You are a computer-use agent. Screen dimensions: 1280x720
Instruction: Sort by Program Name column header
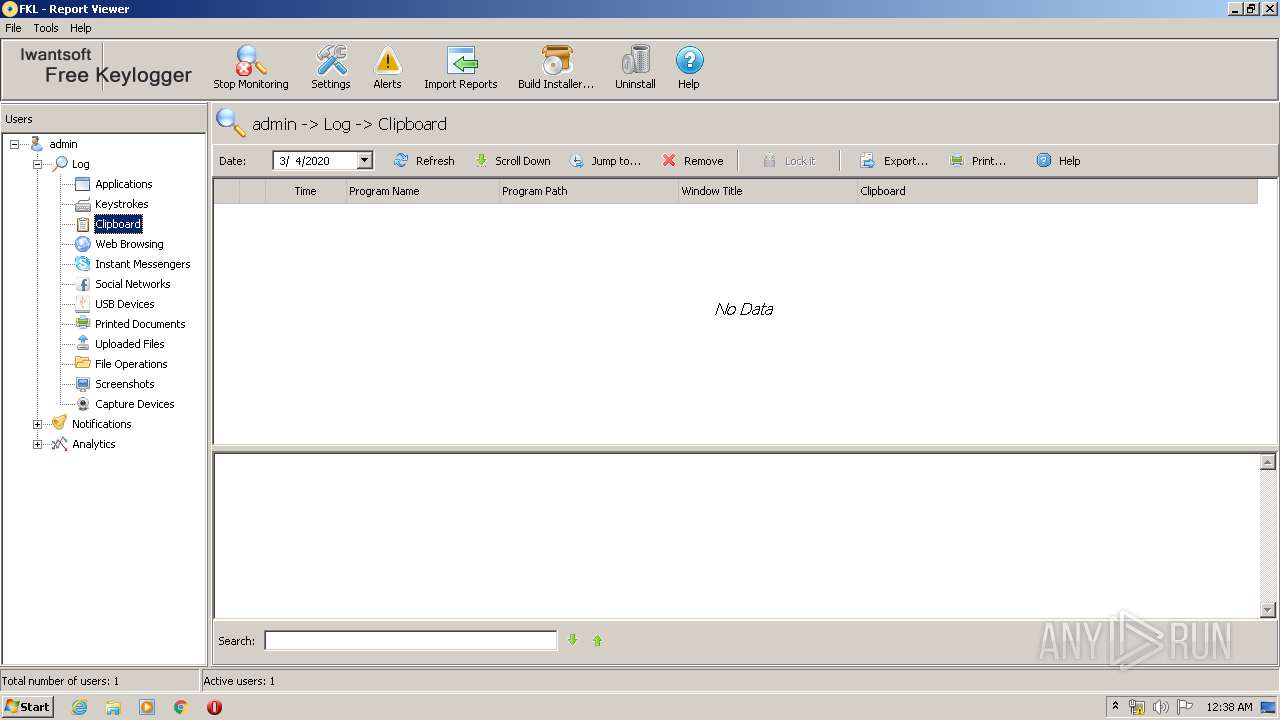tap(422, 191)
